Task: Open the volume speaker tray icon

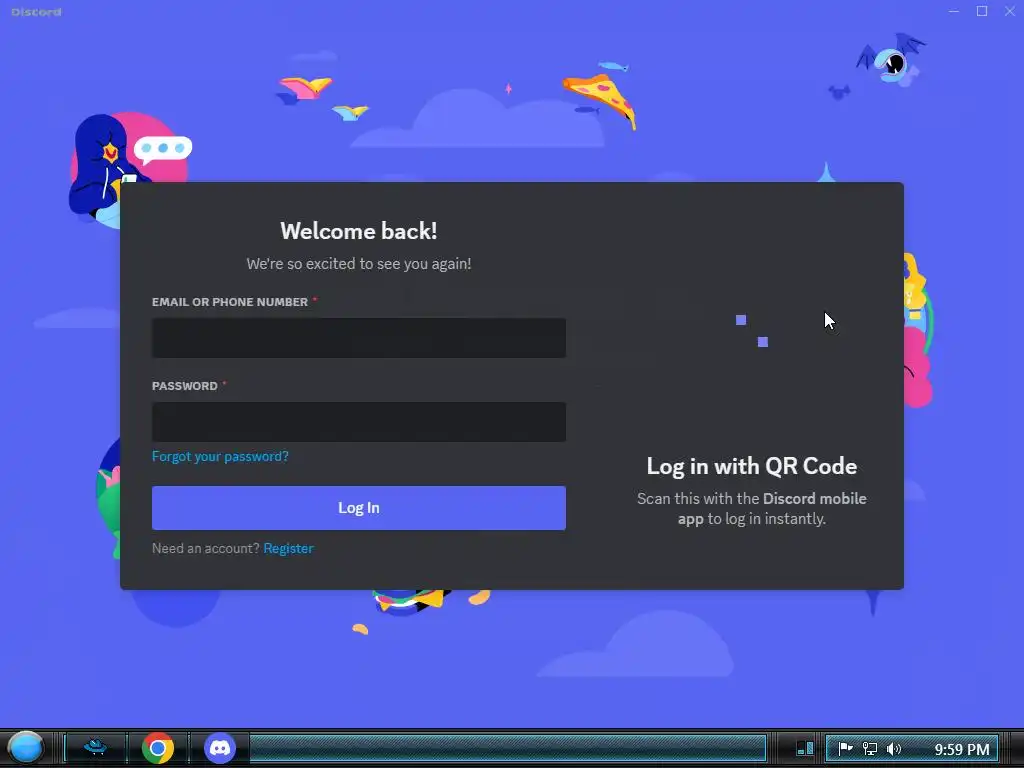Action: point(893,749)
